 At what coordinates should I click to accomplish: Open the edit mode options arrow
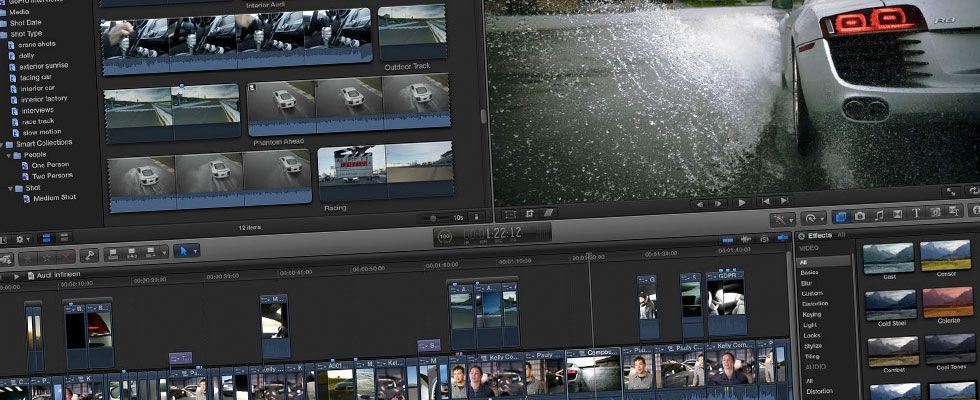pyautogui.click(x=164, y=252)
